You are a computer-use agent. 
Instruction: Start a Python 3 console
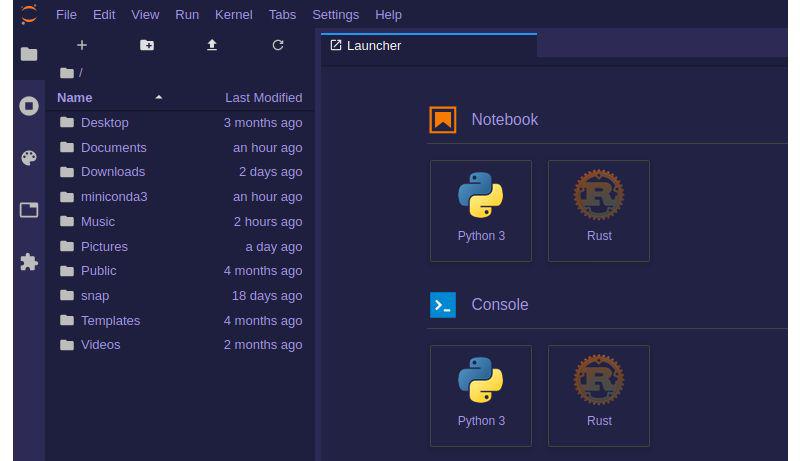pos(481,396)
